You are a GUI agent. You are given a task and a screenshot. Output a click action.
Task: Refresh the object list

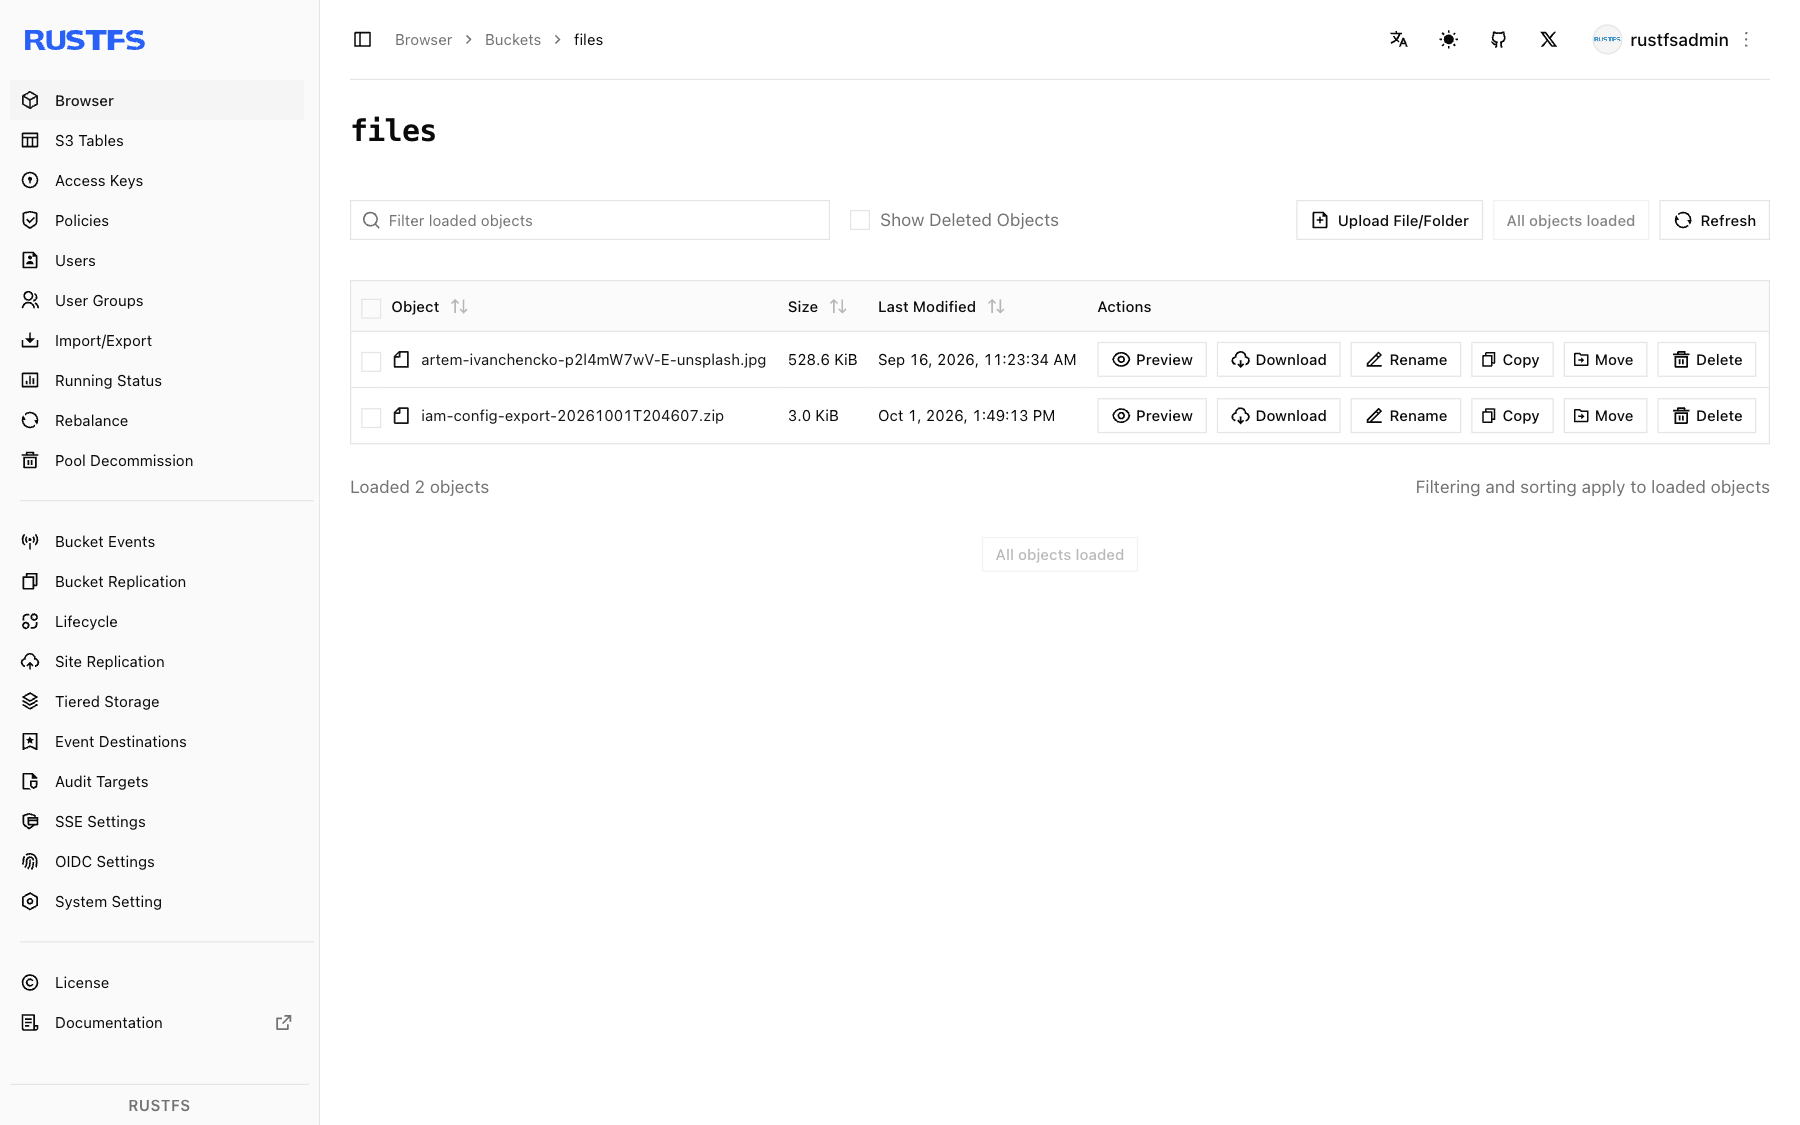point(1714,220)
